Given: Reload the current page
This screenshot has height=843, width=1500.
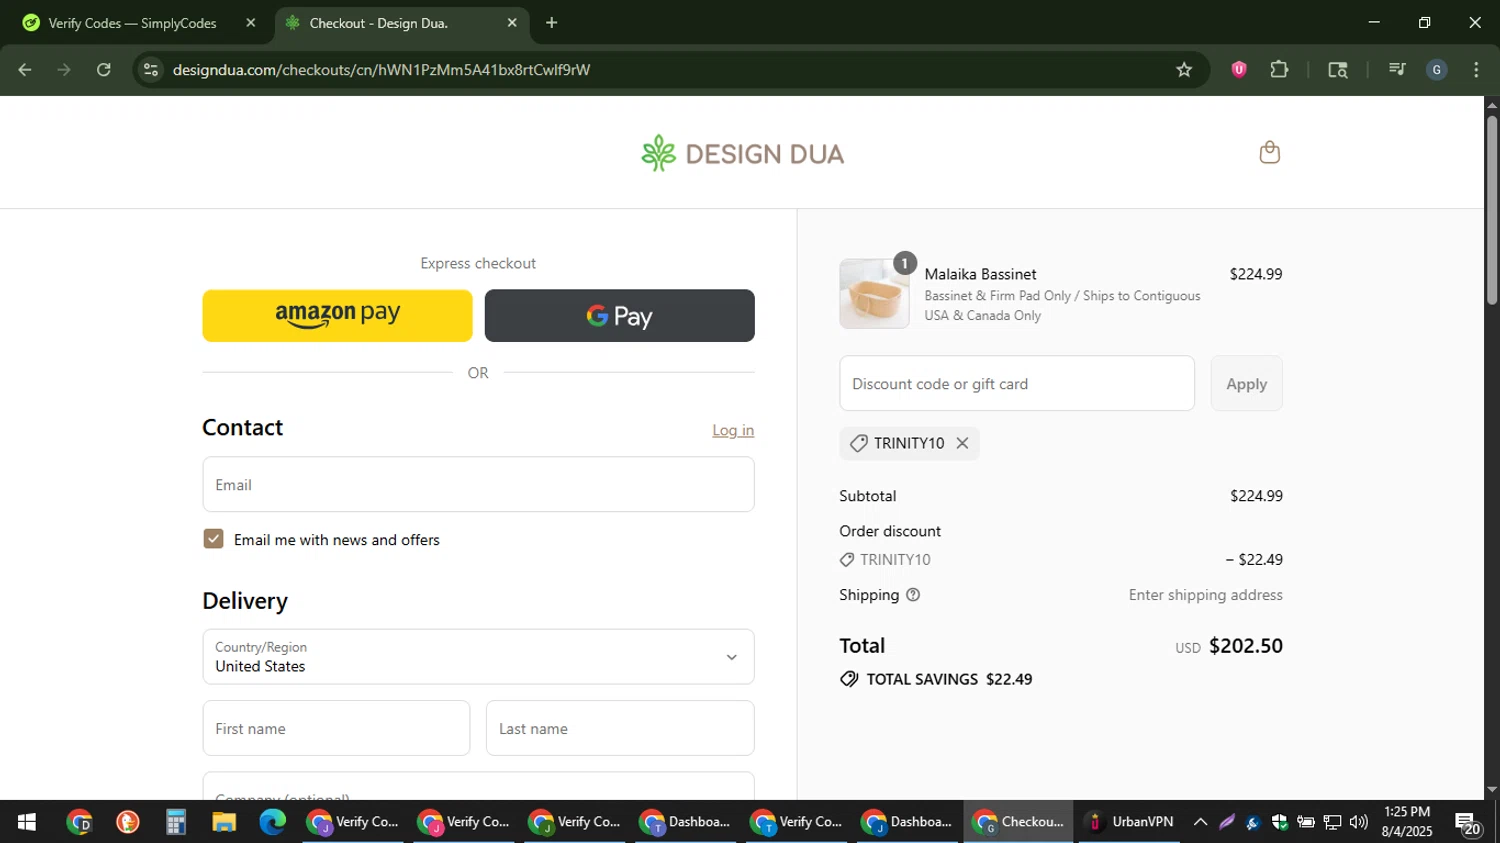Looking at the screenshot, I should [104, 70].
